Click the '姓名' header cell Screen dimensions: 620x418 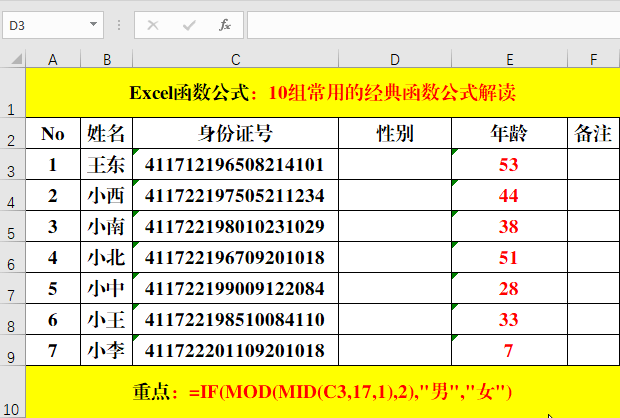(107, 133)
